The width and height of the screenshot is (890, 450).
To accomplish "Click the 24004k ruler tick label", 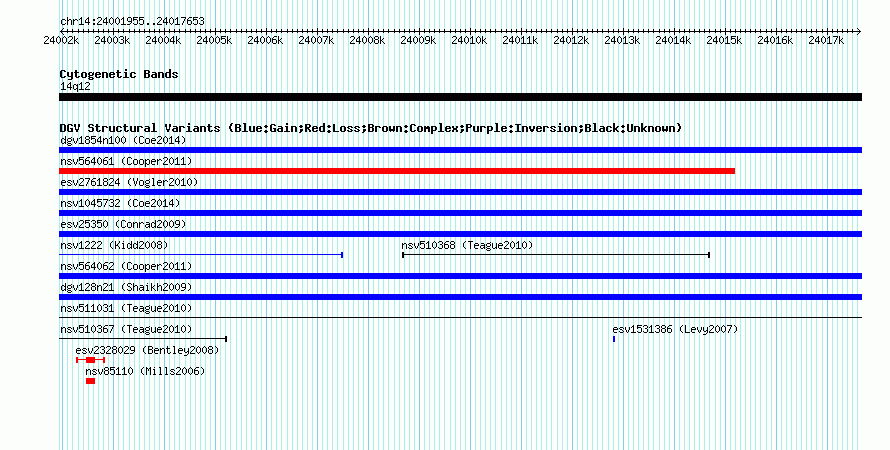I will pos(163,40).
